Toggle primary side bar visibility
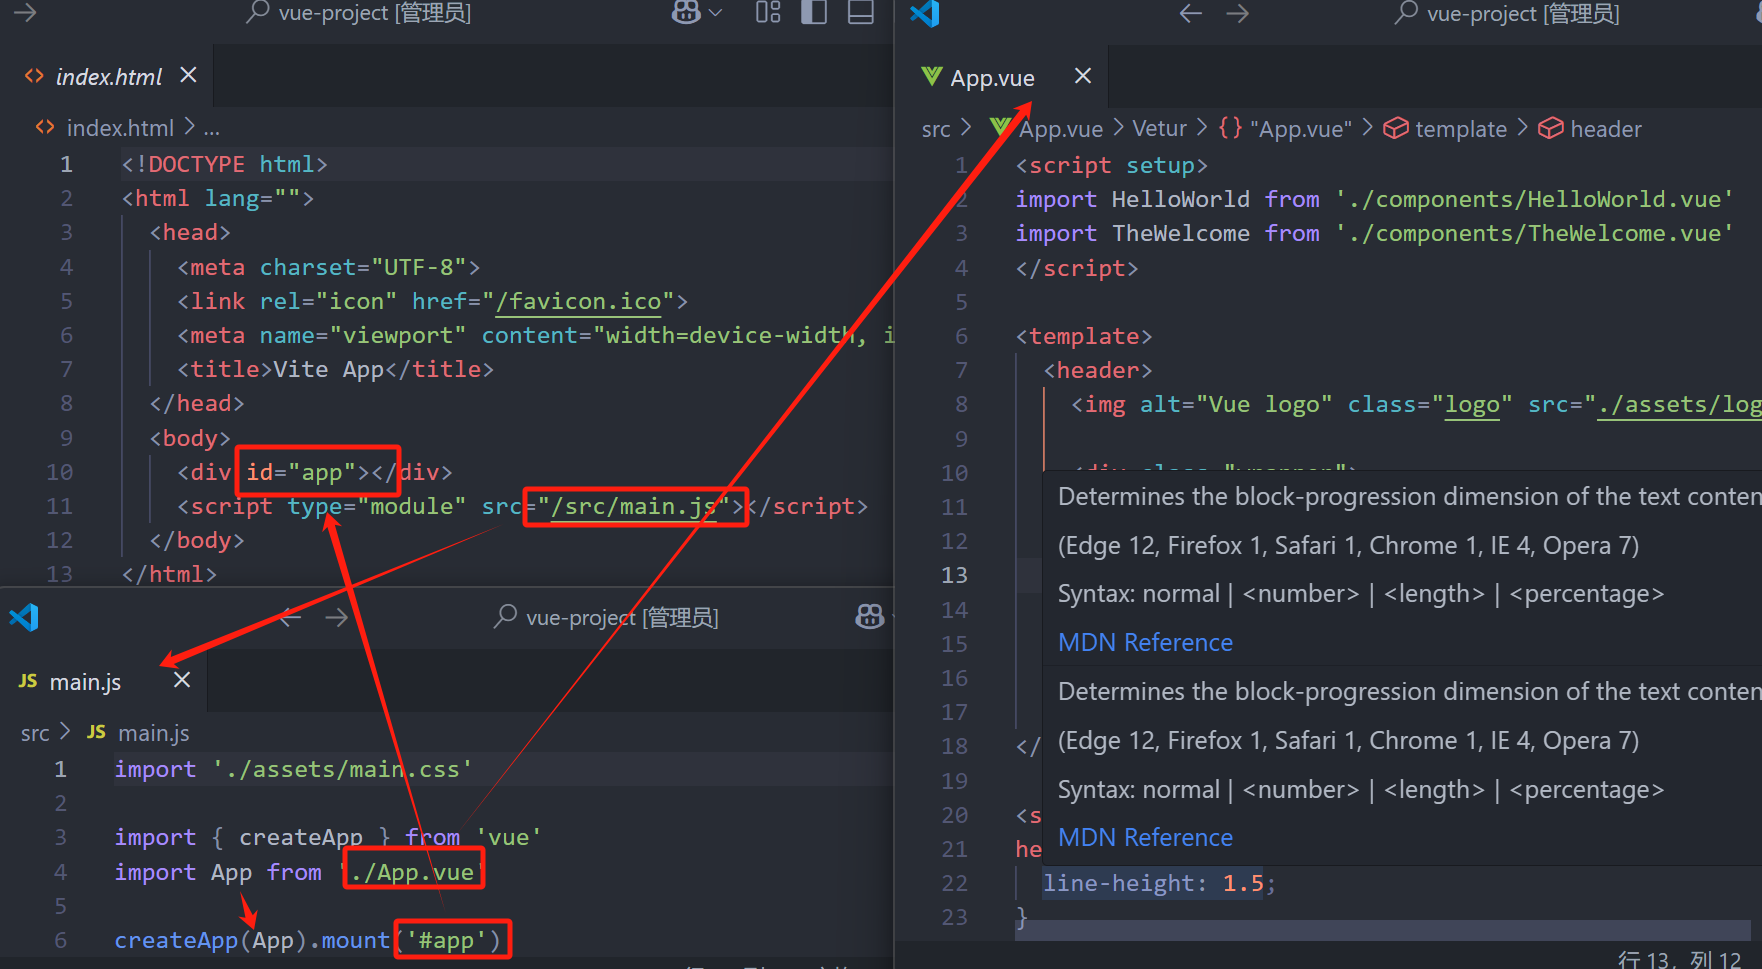Screen dimensions: 1762x969 (814, 13)
